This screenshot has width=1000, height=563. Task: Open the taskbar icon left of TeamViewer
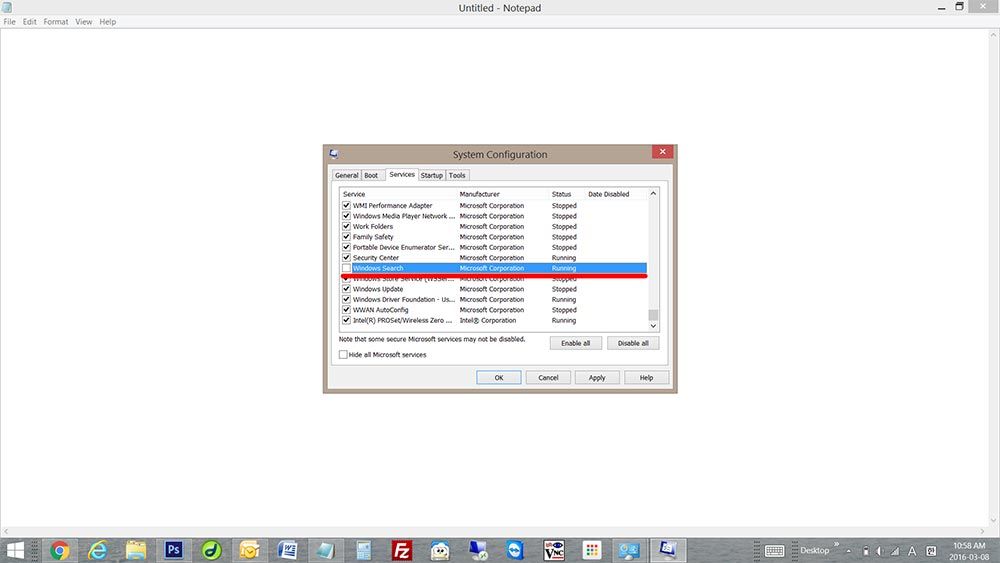(477, 550)
